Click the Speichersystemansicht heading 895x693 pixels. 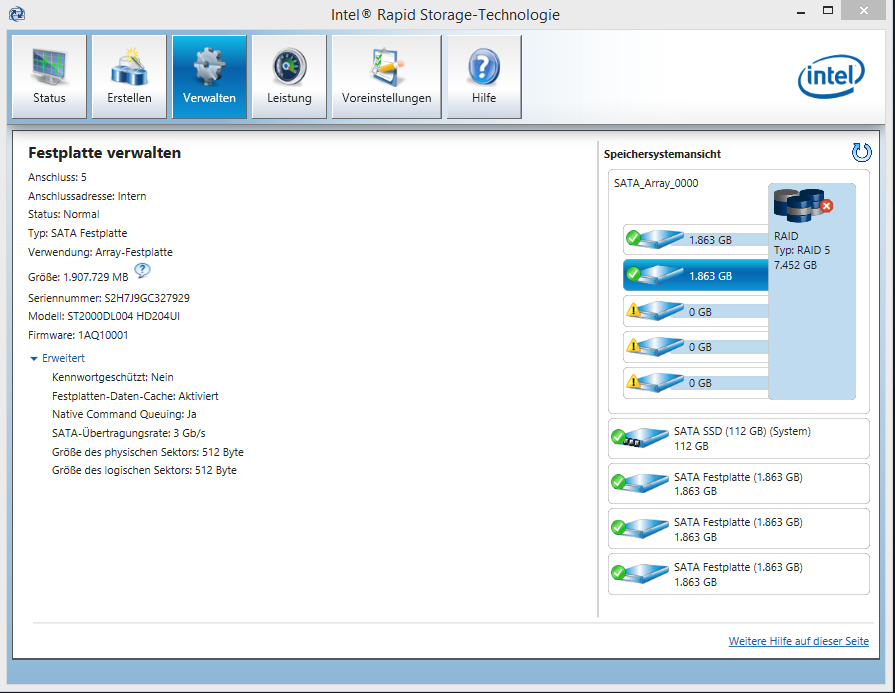point(662,154)
